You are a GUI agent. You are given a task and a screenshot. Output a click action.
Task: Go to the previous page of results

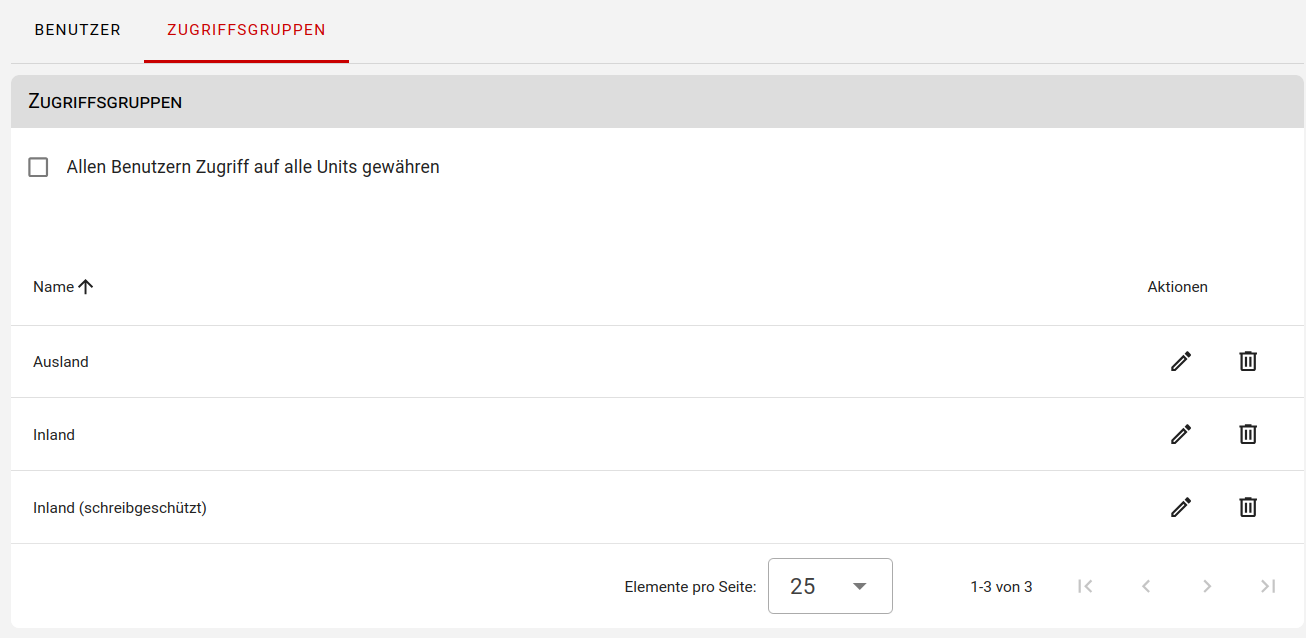[x=1146, y=586]
